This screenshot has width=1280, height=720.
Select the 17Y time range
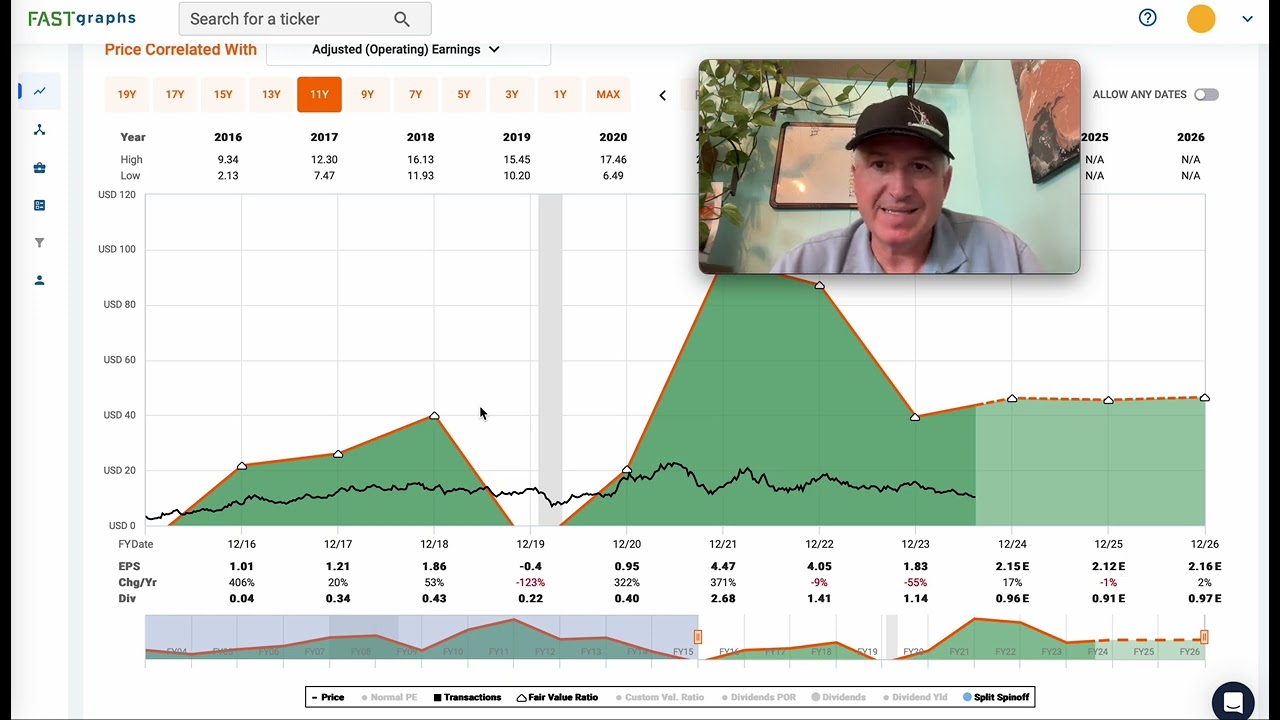coord(175,95)
